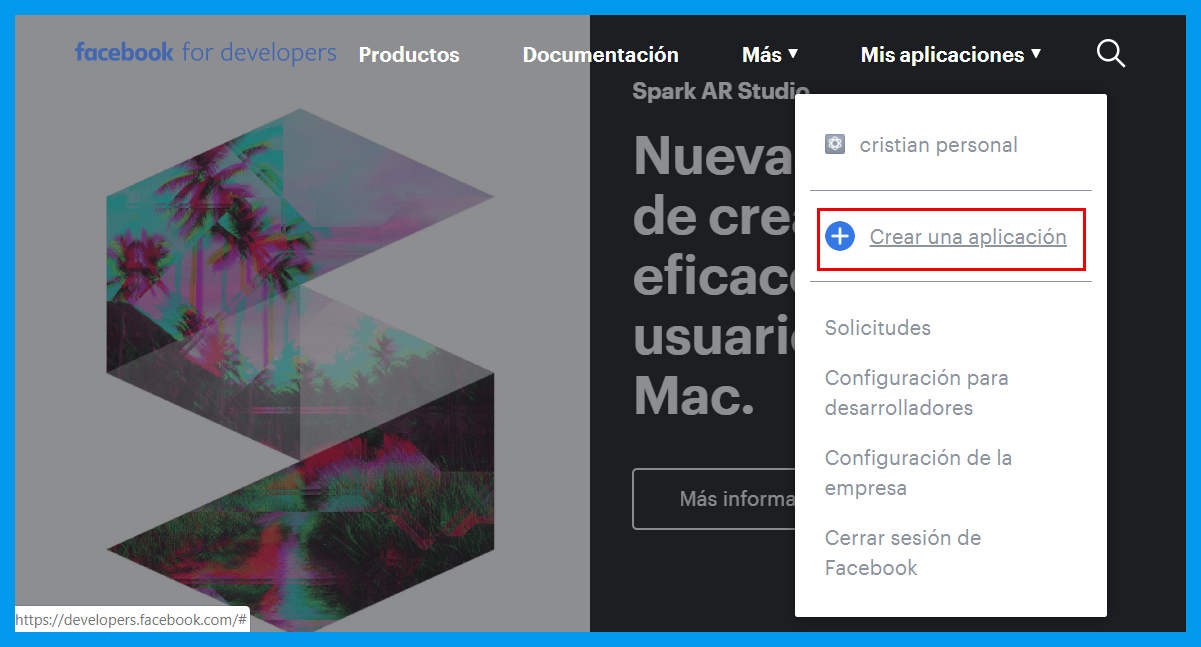
Task: Open Configuración para desarrolladores
Action: click(917, 393)
